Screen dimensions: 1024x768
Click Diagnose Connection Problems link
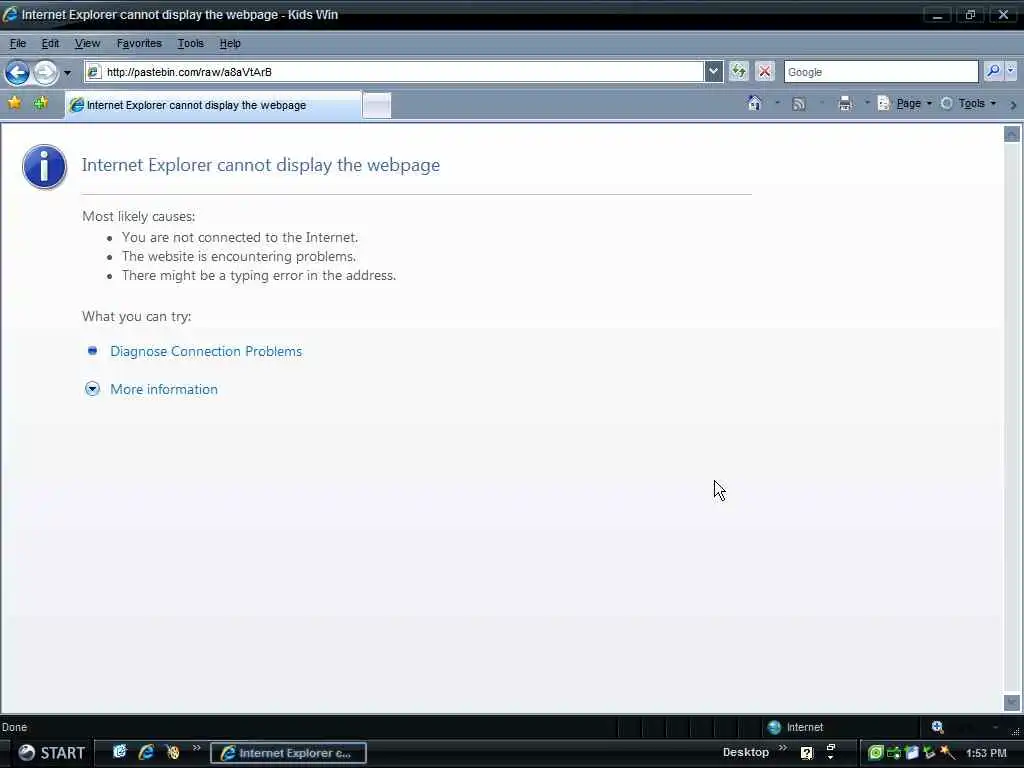[x=206, y=351]
